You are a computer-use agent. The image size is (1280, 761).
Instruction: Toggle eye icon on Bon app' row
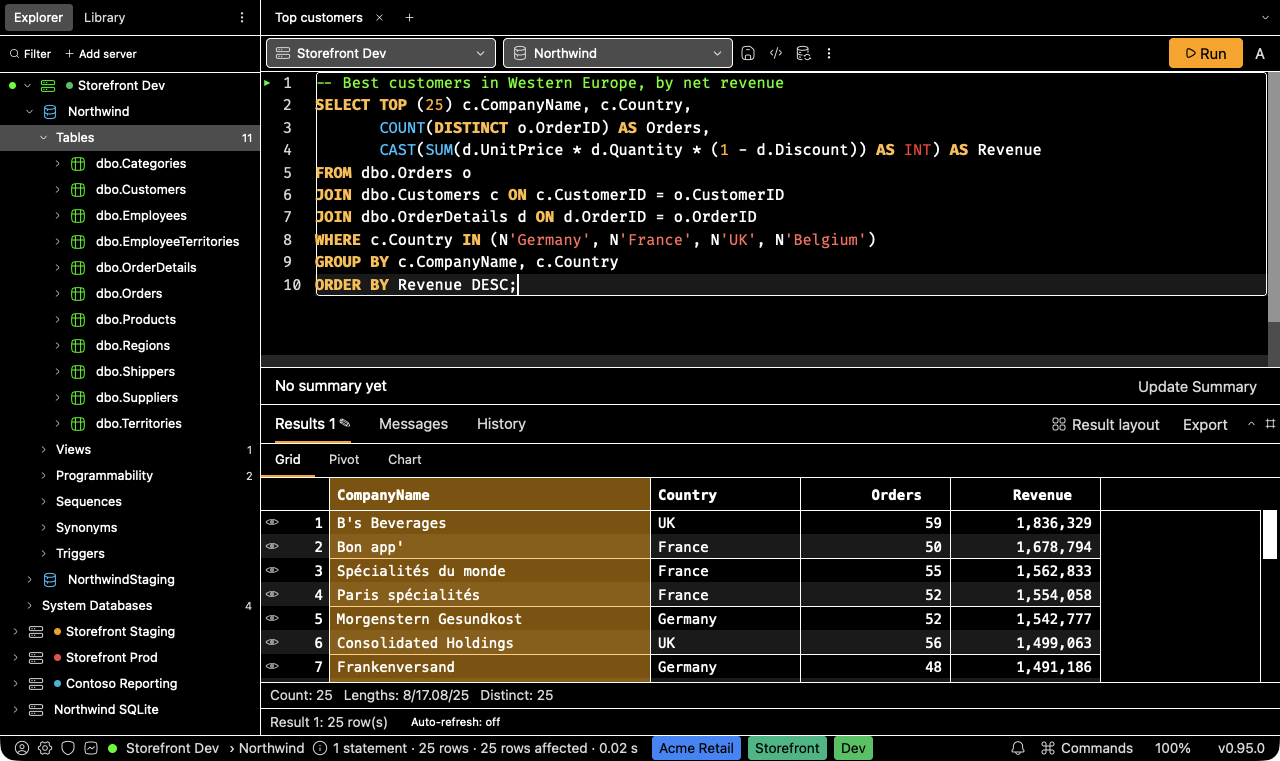[271, 547]
